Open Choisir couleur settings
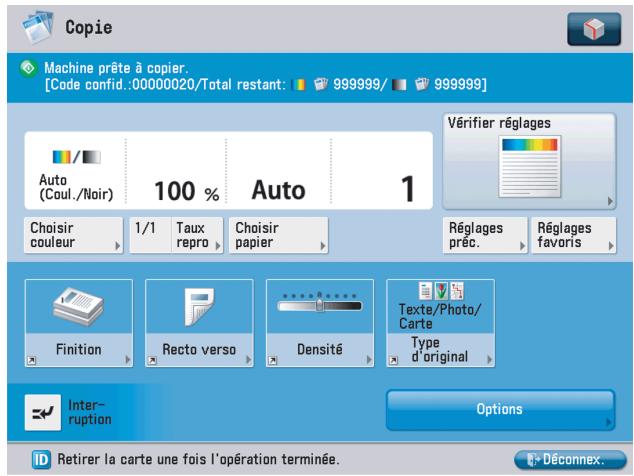This screenshot has width=634, height=476. tap(73, 235)
